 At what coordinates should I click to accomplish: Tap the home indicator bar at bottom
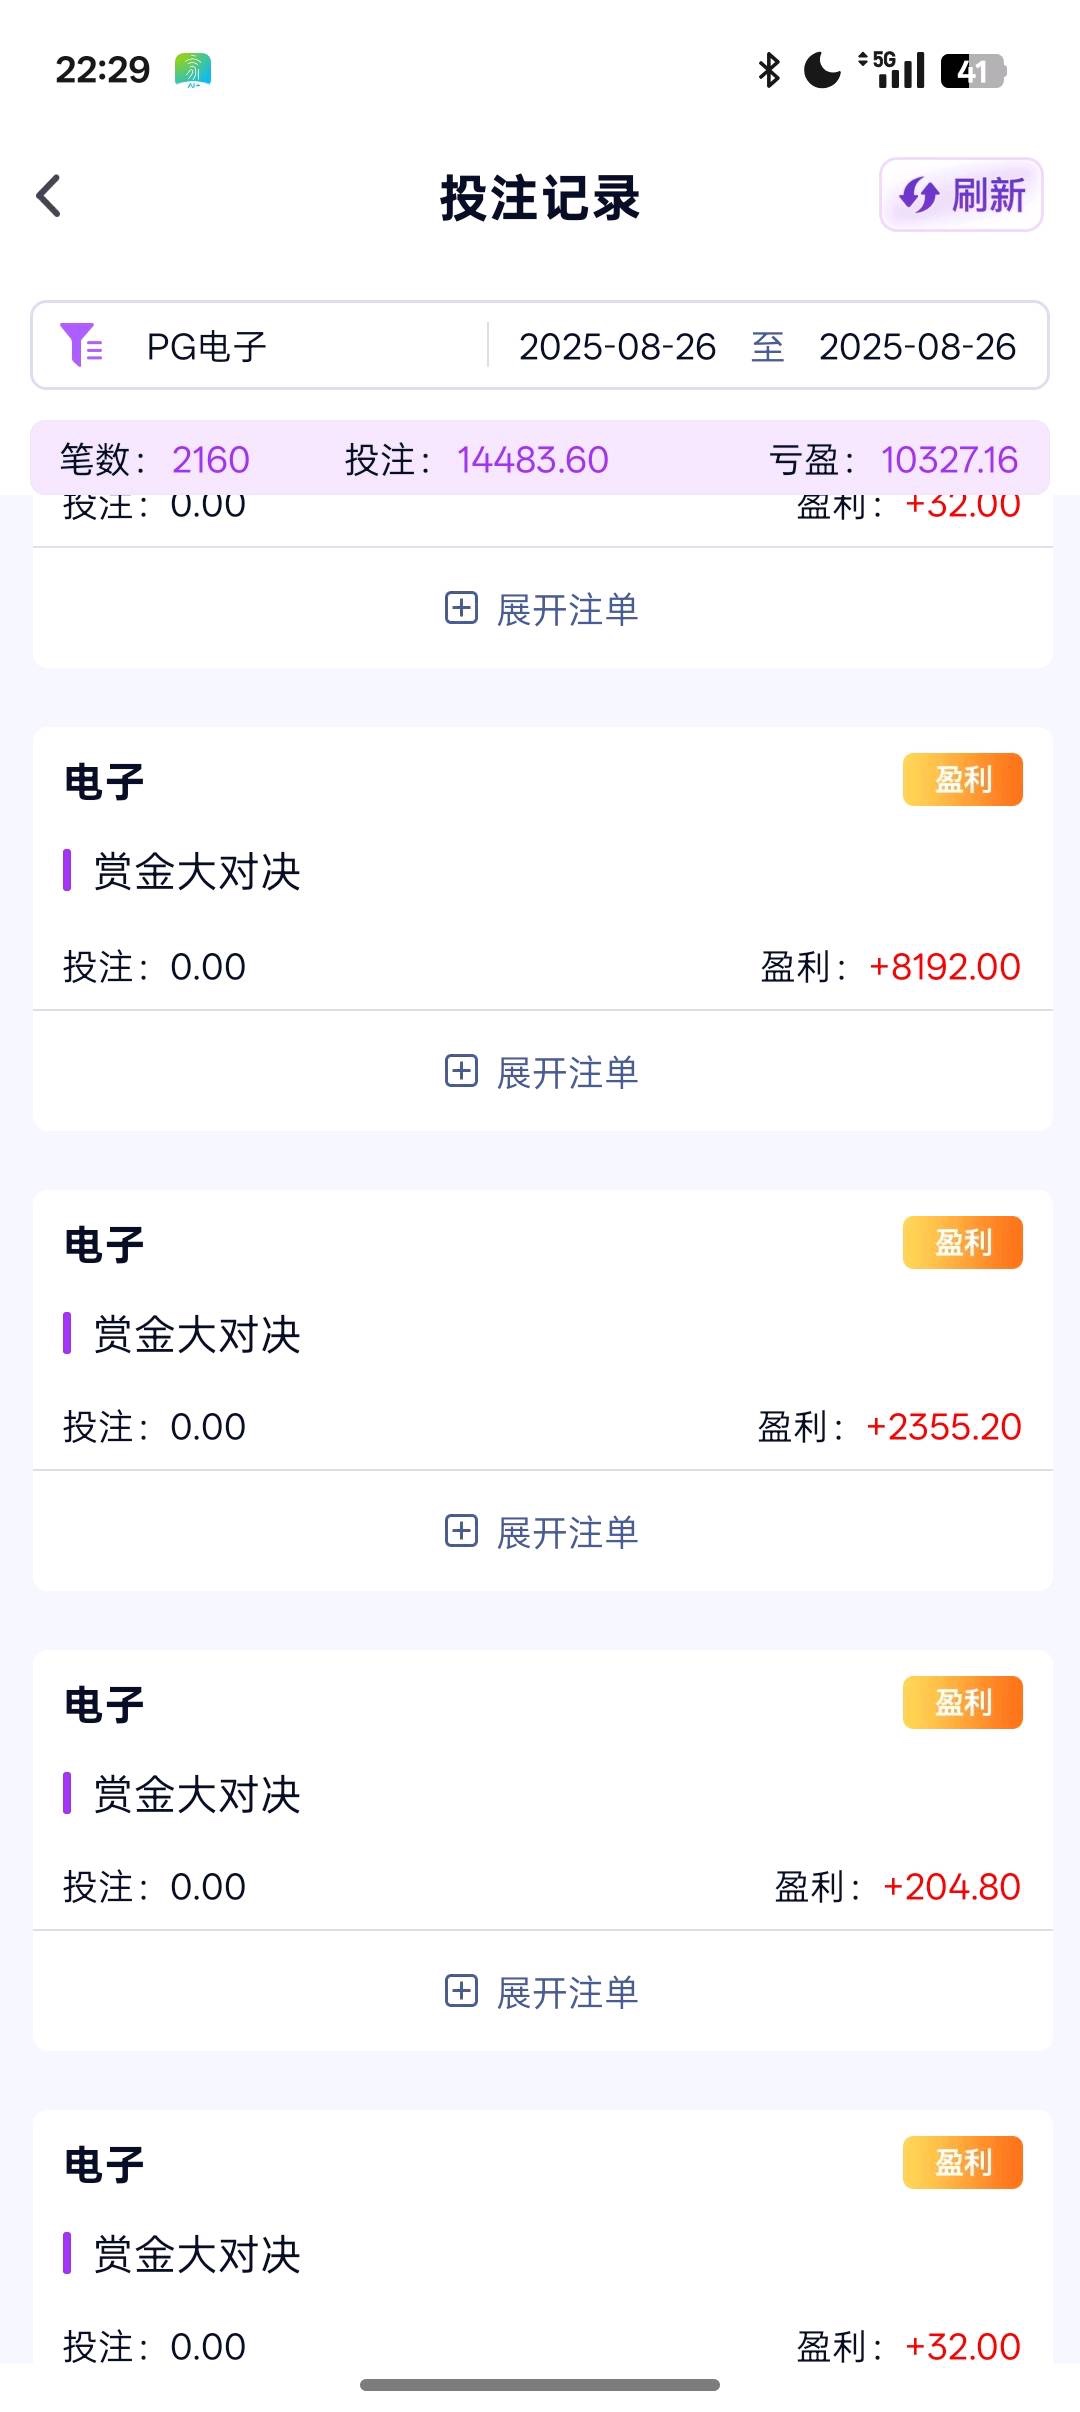click(540, 2385)
